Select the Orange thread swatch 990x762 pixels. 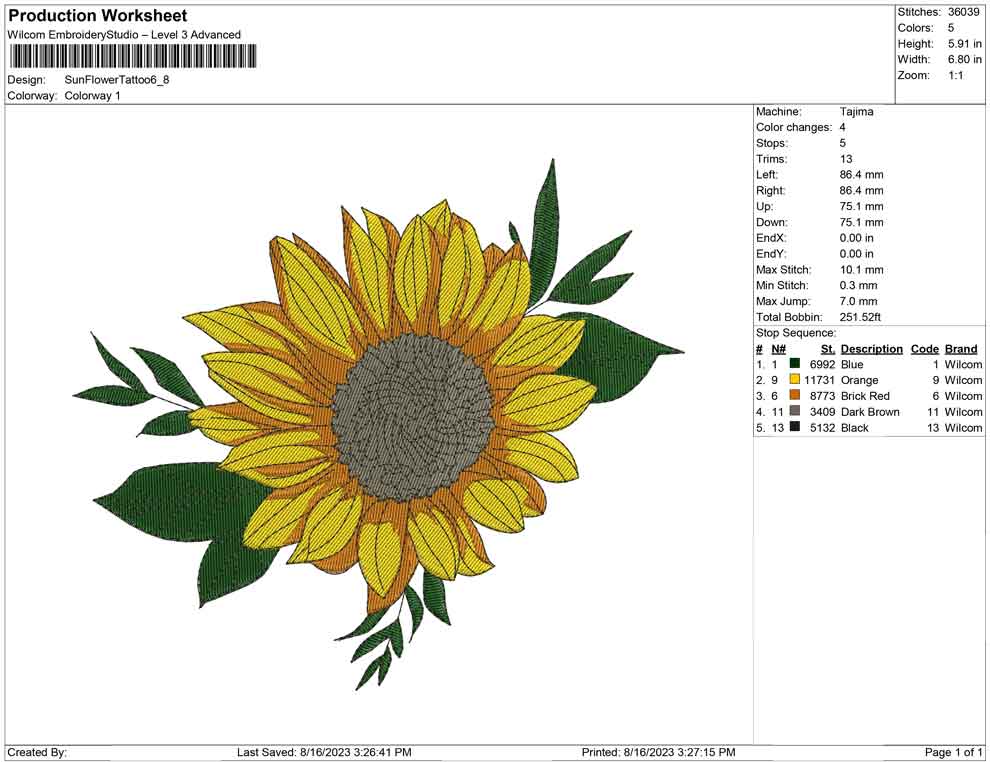tap(794, 380)
